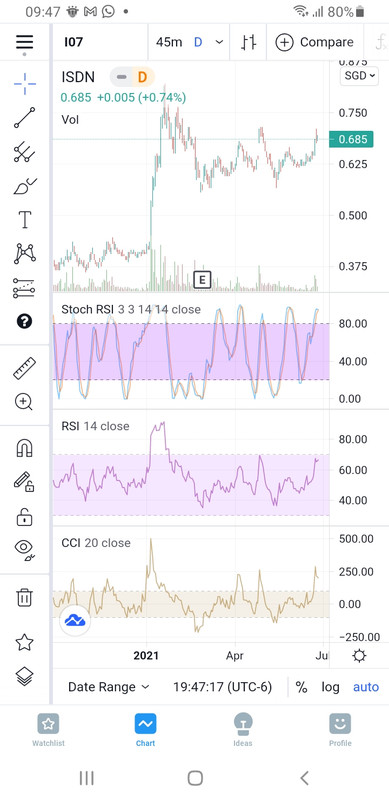Select the long position forecasting tool
The height and width of the screenshot is (800, 389).
coord(25,288)
